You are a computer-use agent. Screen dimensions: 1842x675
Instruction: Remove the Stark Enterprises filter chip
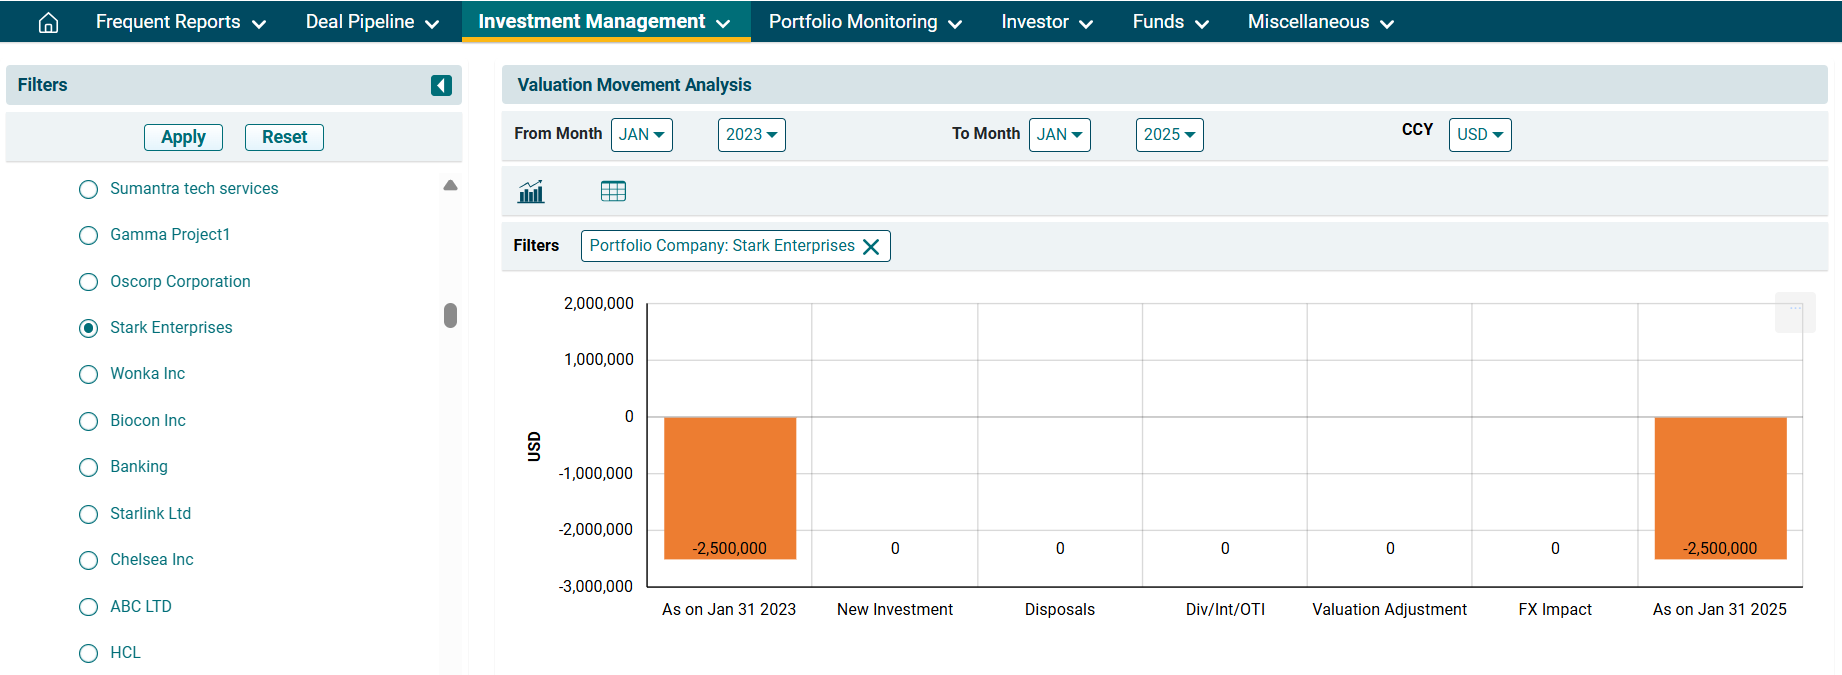tap(871, 247)
